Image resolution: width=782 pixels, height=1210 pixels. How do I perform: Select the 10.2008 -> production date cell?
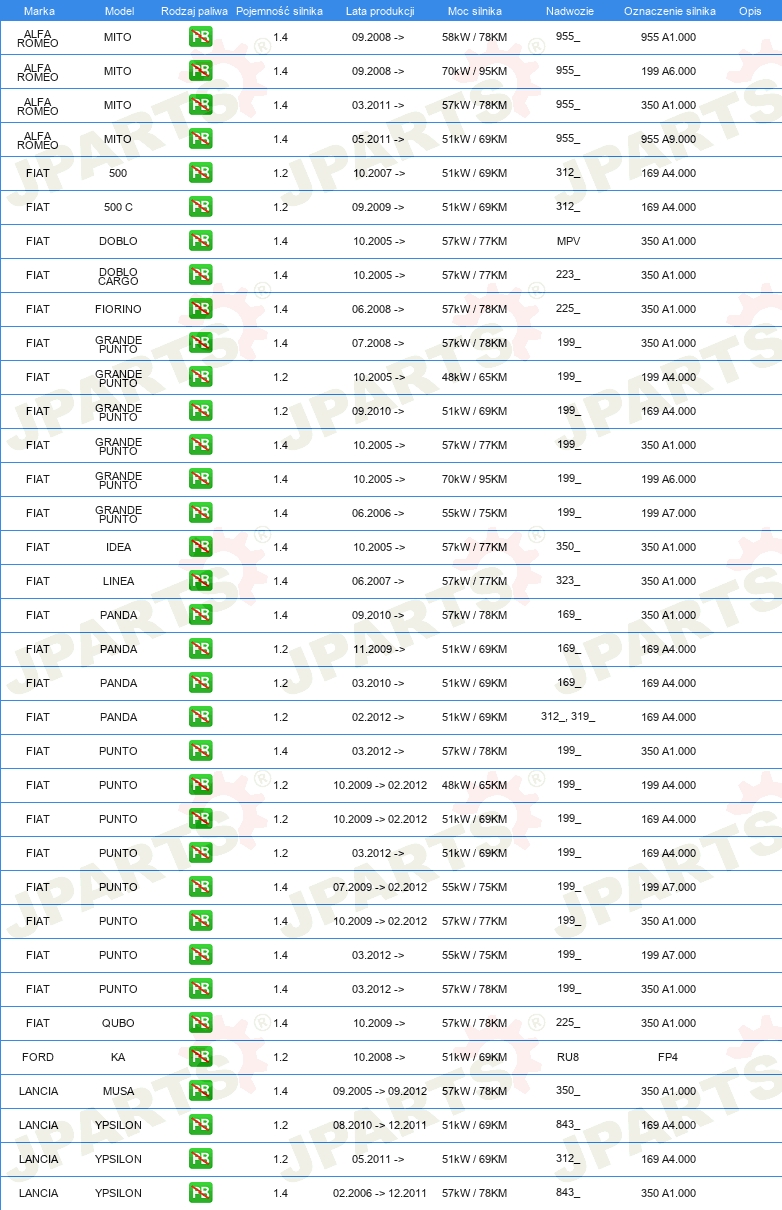pyautogui.click(x=379, y=1057)
